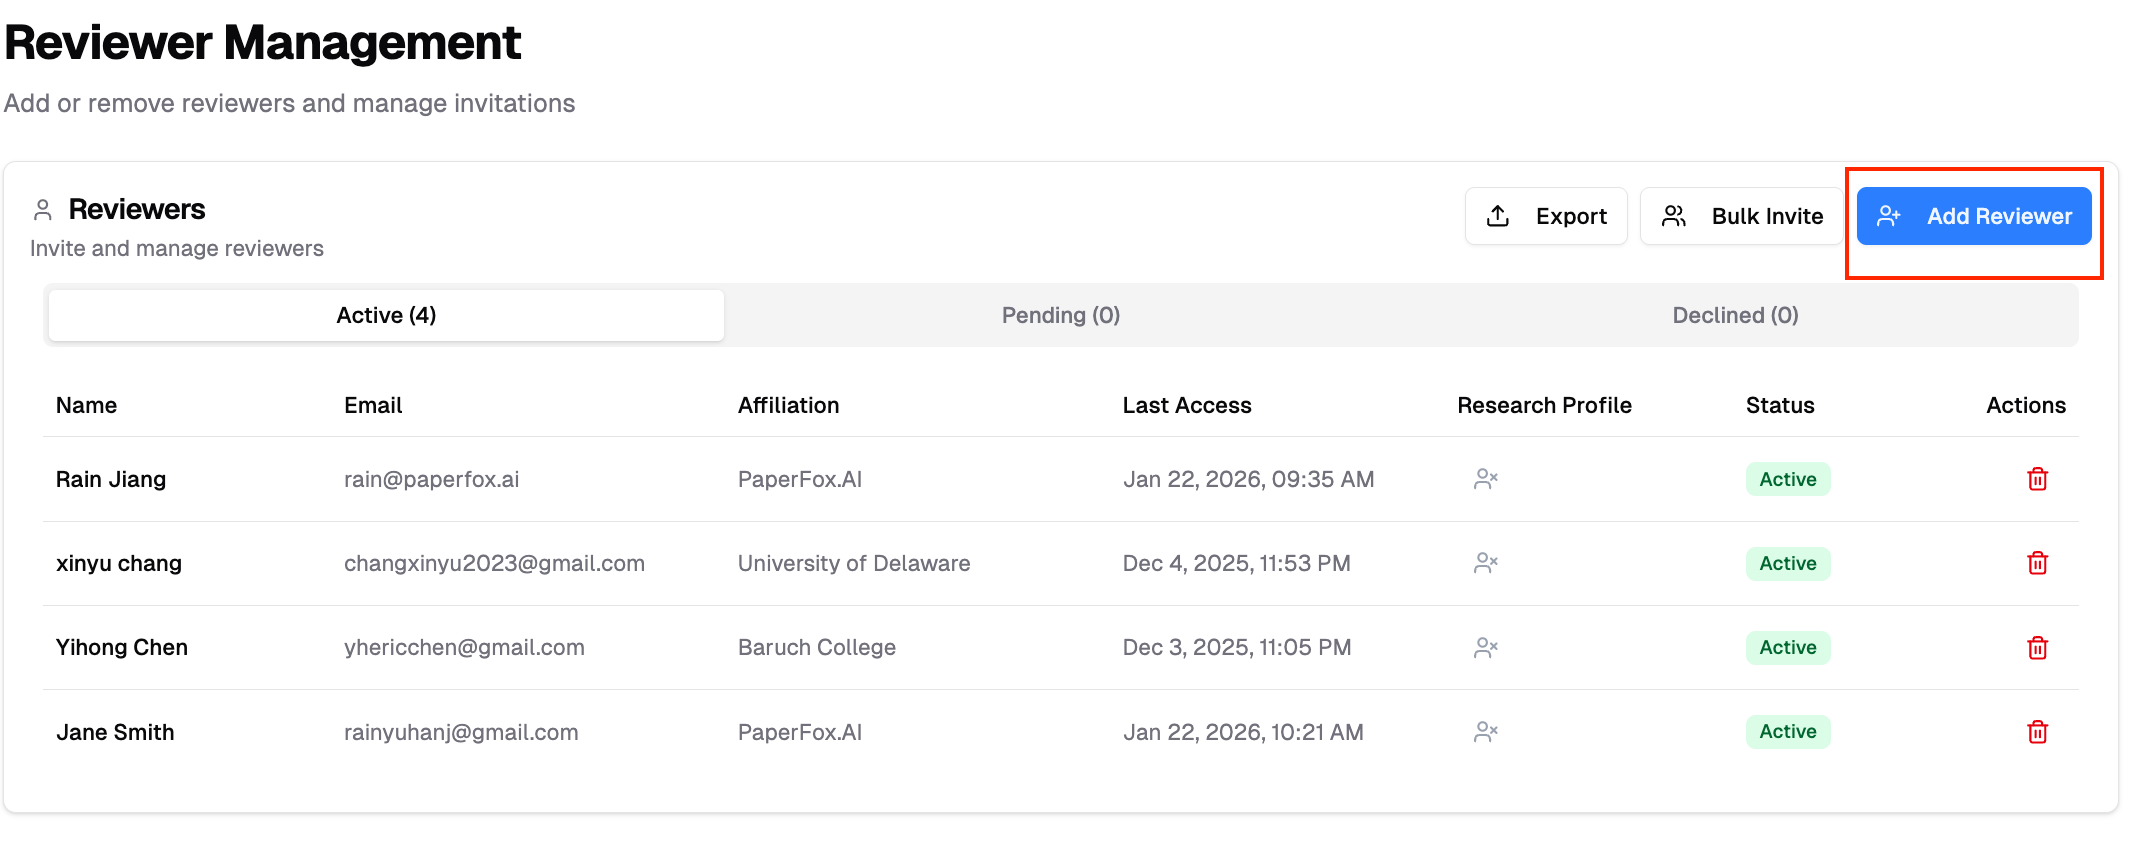2136x858 pixels.
Task: Open Rain Jiang's research profile icon
Action: (x=1485, y=479)
